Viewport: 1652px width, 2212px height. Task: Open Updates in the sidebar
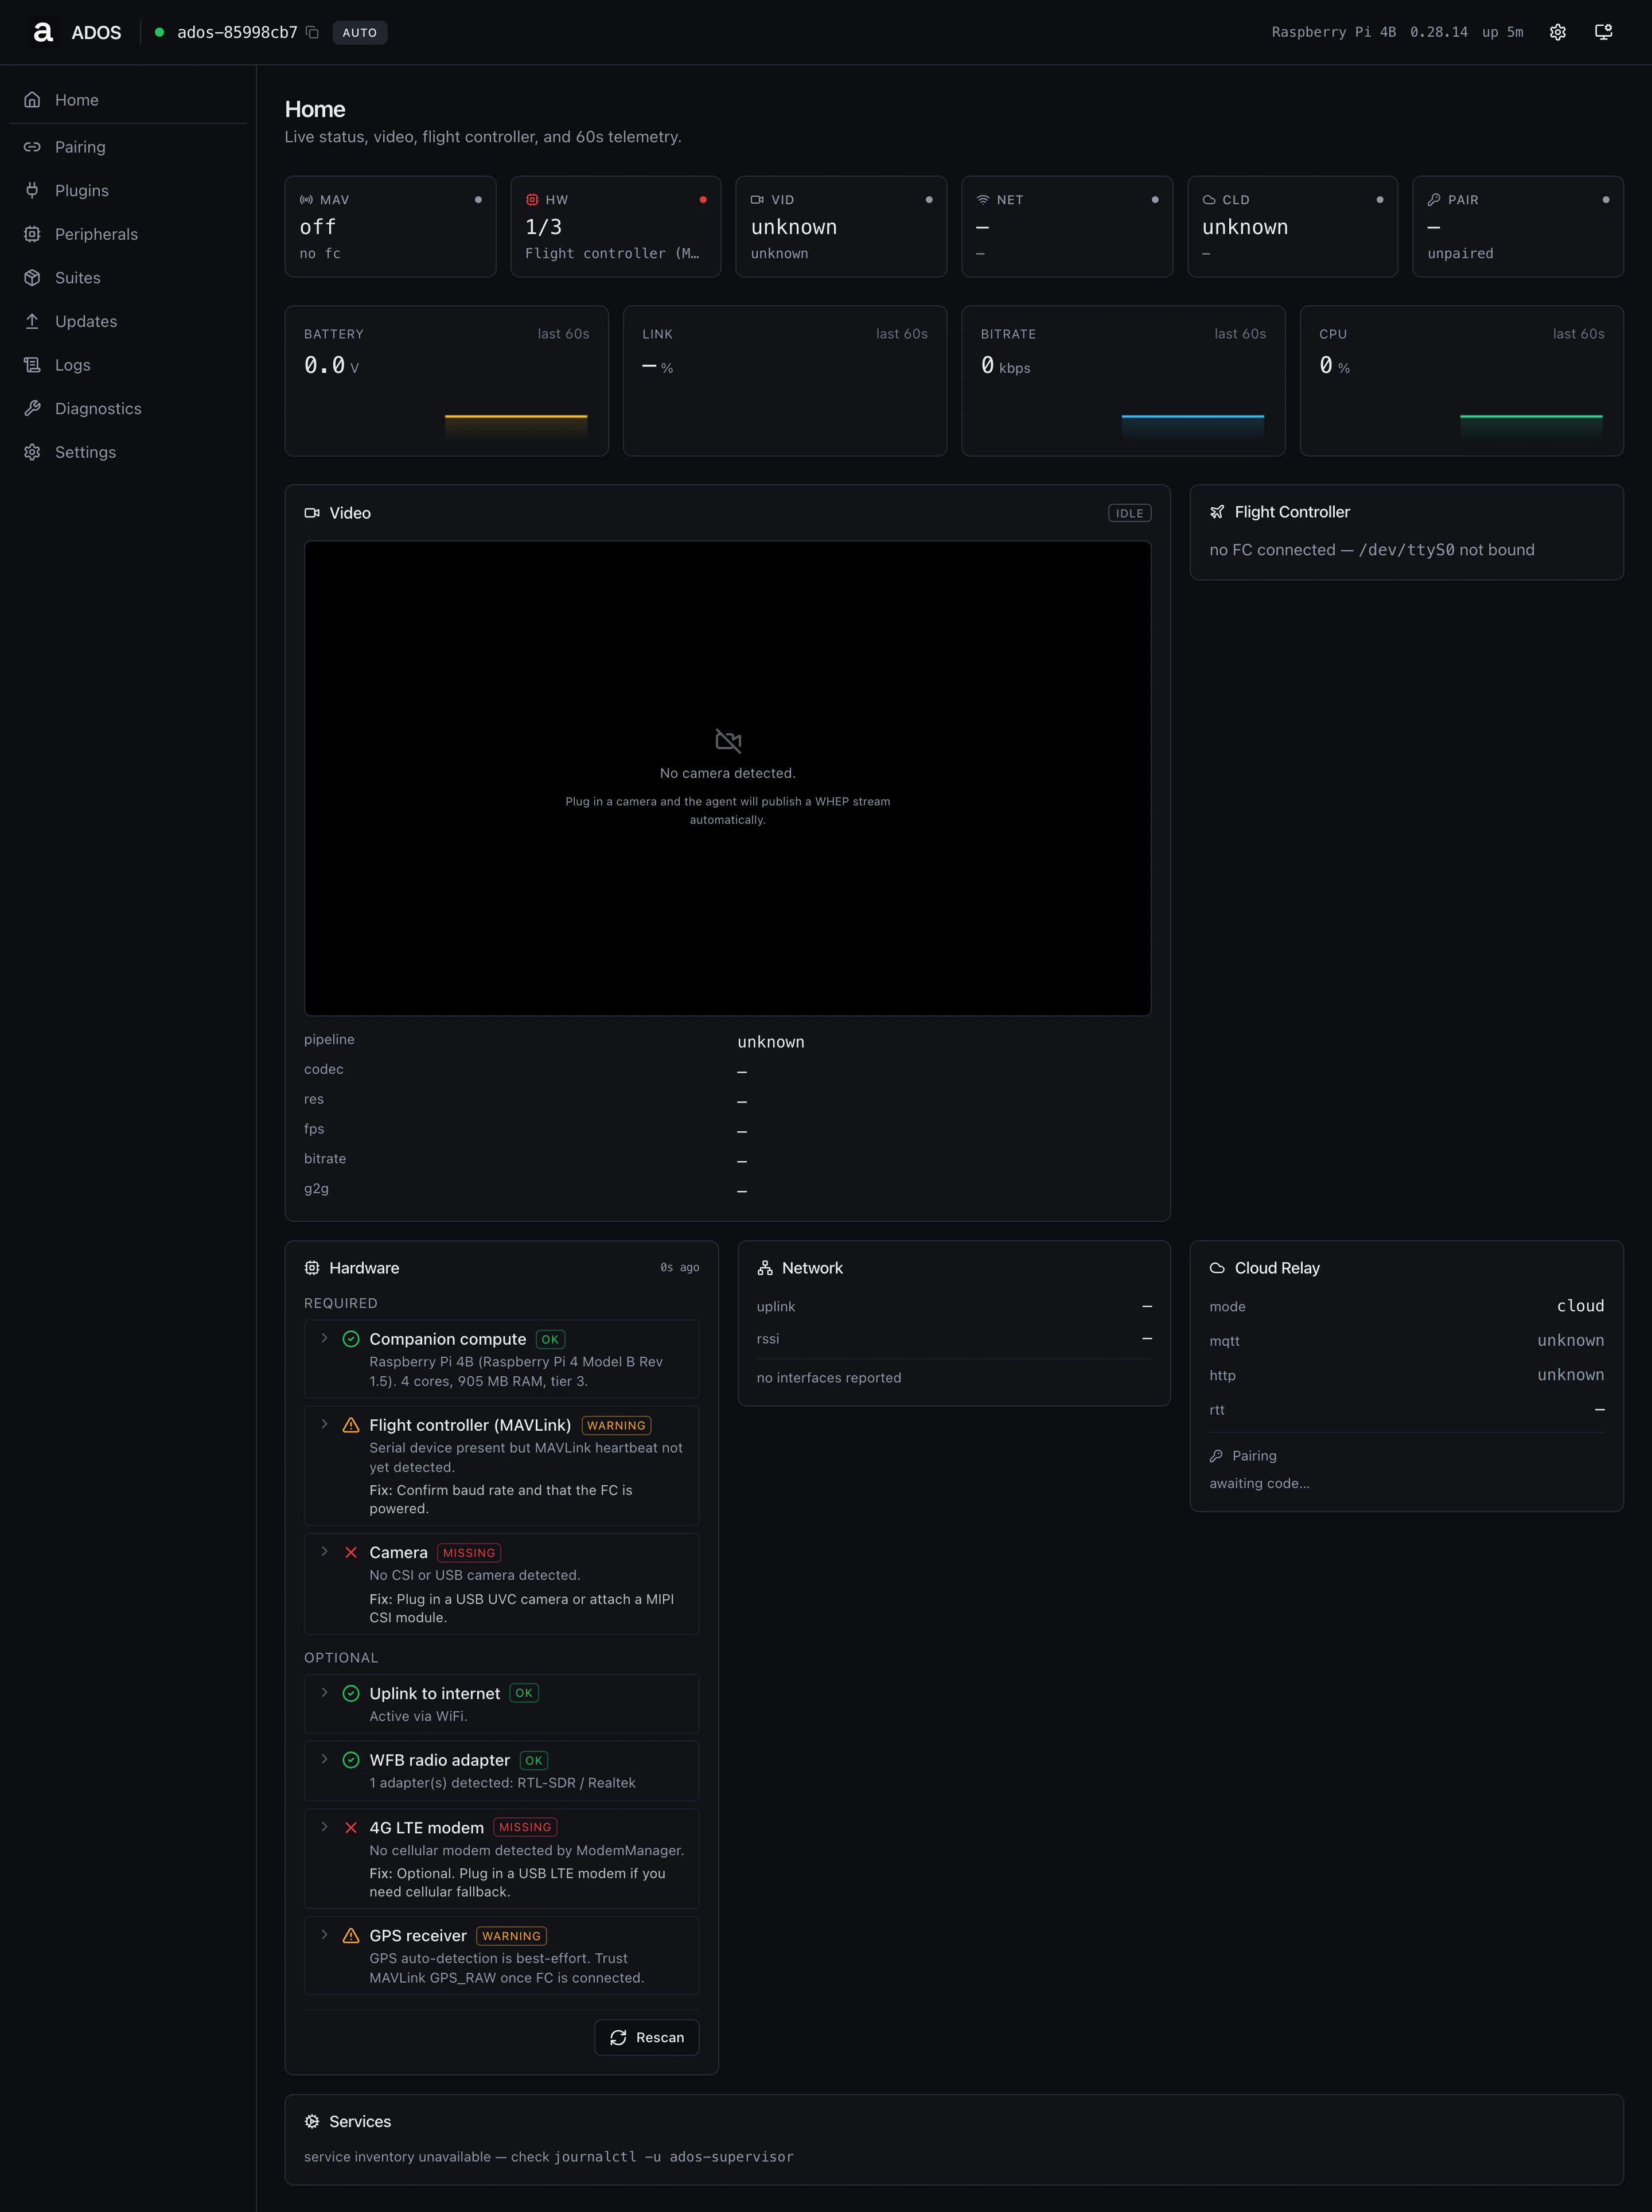click(128, 321)
